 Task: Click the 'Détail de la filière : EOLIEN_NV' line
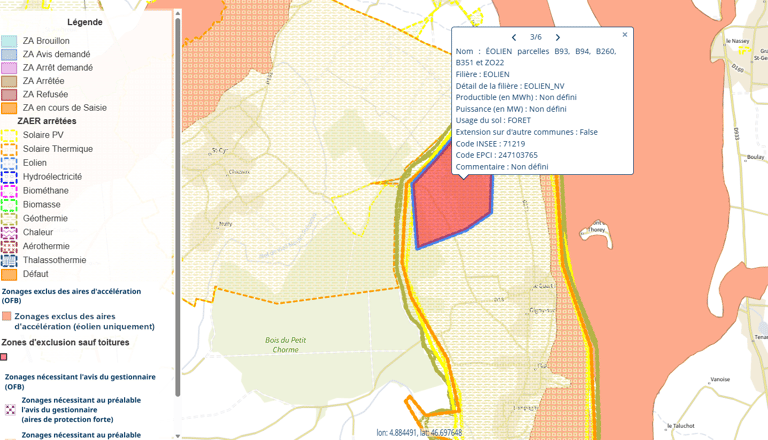point(510,86)
